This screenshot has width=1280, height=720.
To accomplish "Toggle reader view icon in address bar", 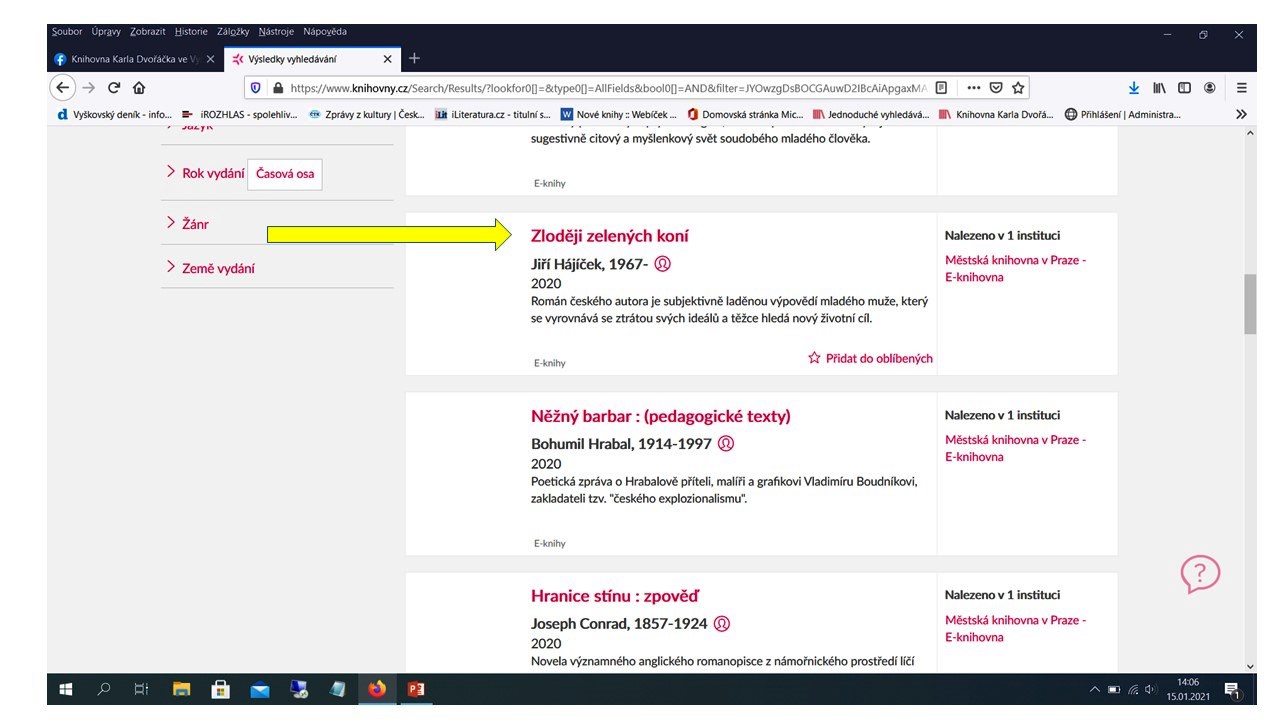I will coord(941,87).
